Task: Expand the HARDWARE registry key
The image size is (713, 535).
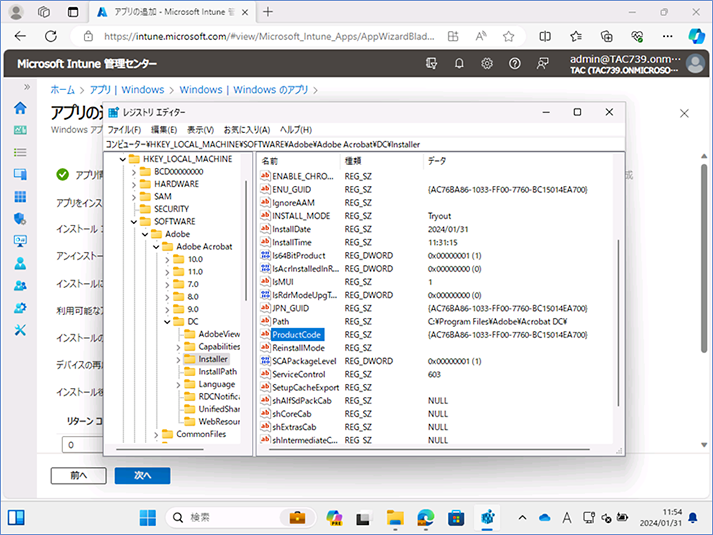Action: [x=134, y=185]
